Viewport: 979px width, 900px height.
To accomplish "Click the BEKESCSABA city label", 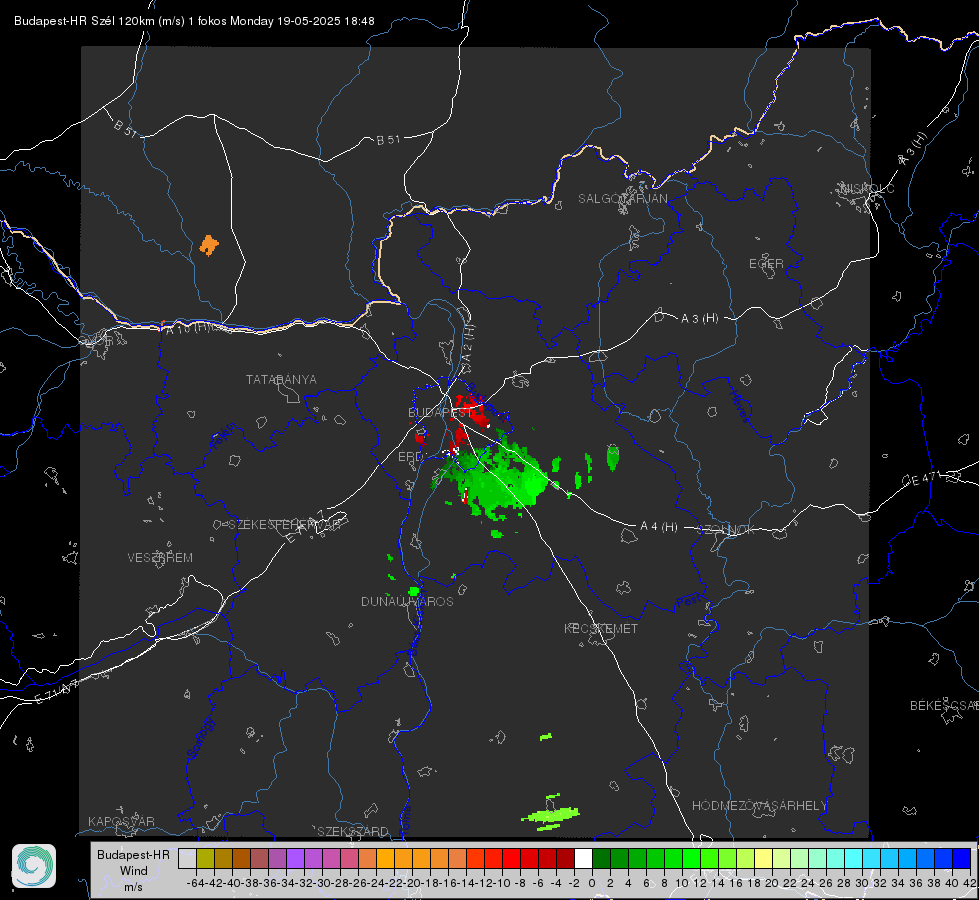I will point(944,705).
